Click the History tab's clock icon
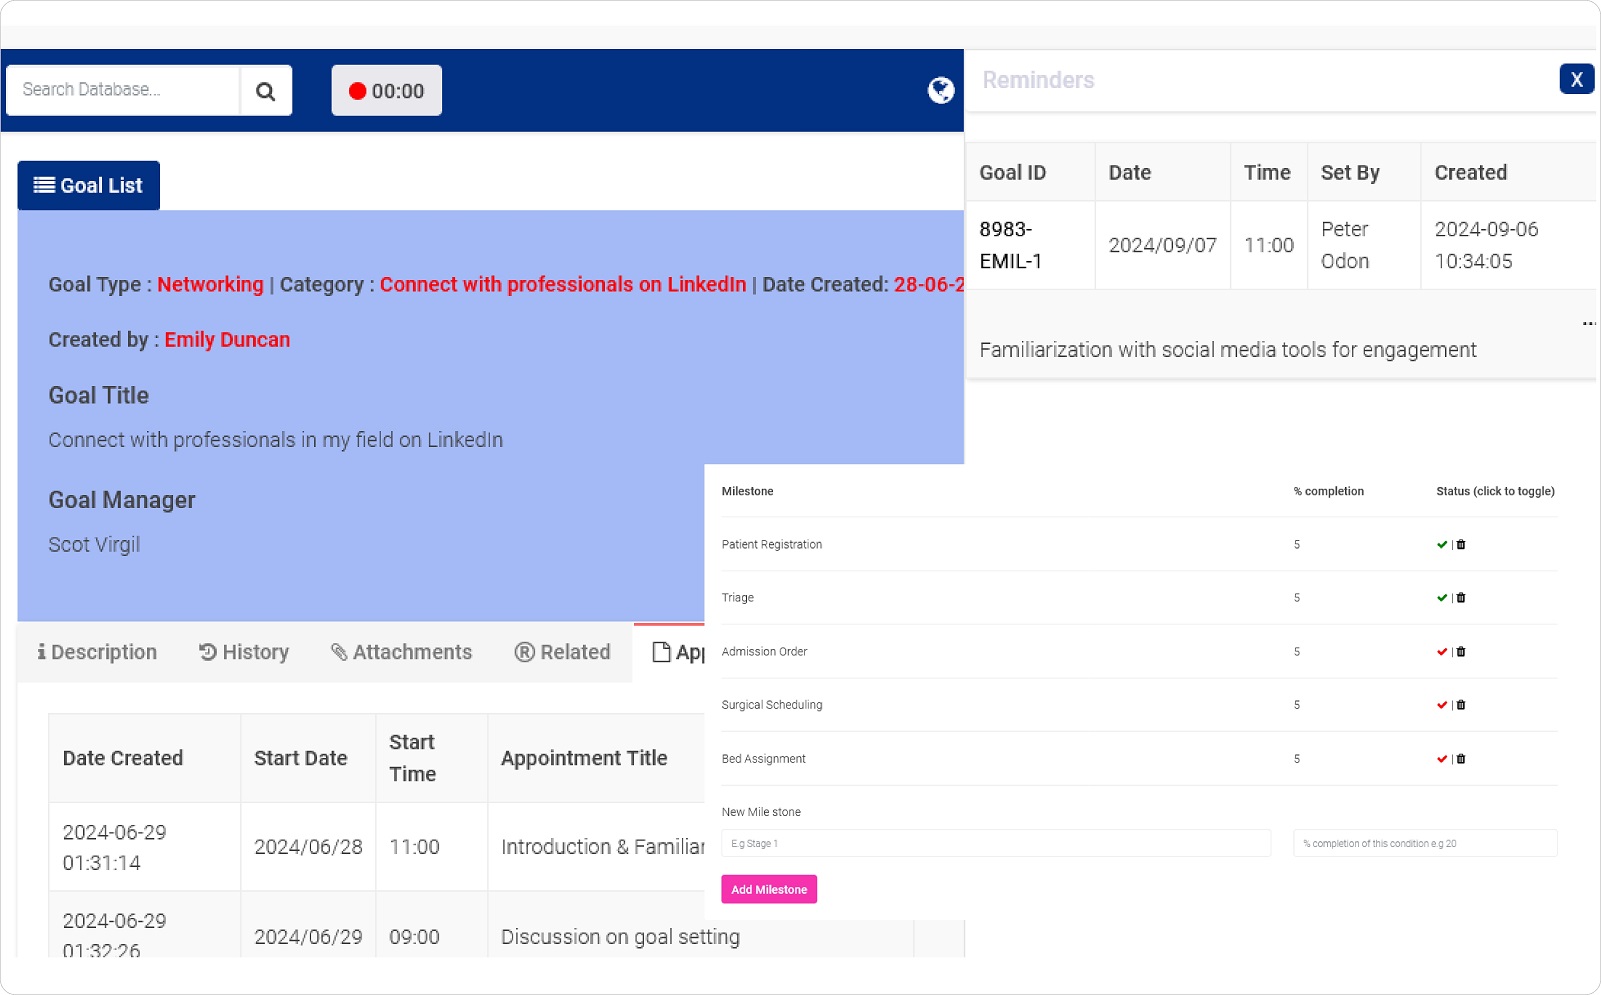Screen dimensions: 1601x995 coord(207,652)
